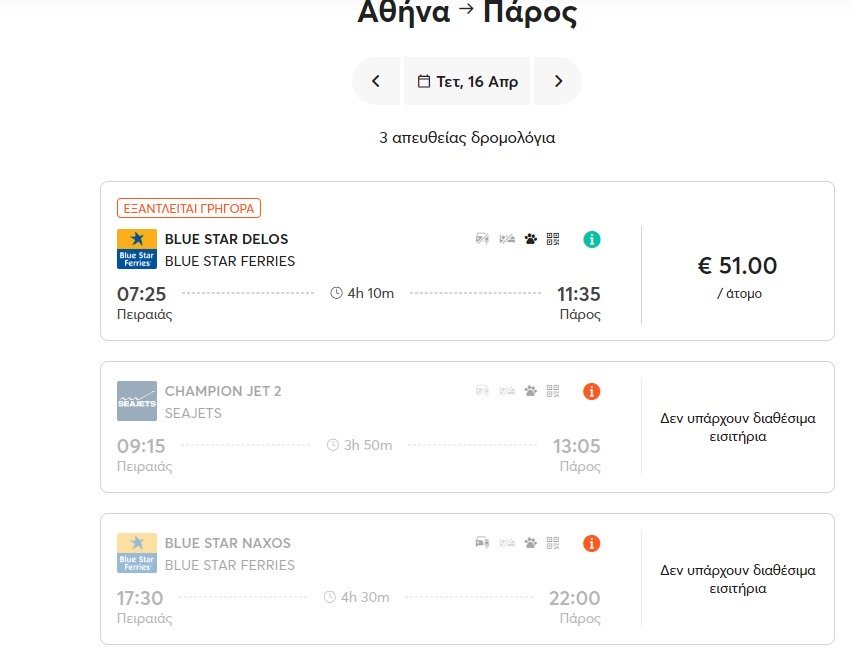Select the € 51.00 price for Blue Star Delos

click(x=737, y=266)
